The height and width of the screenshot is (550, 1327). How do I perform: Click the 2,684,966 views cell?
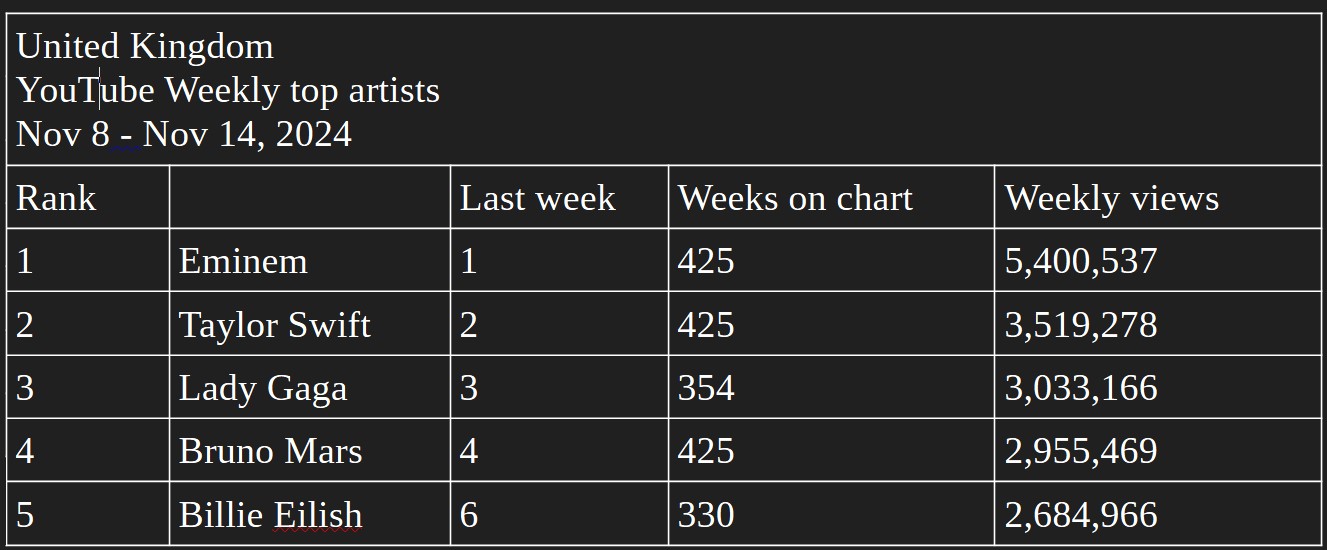tap(1158, 514)
